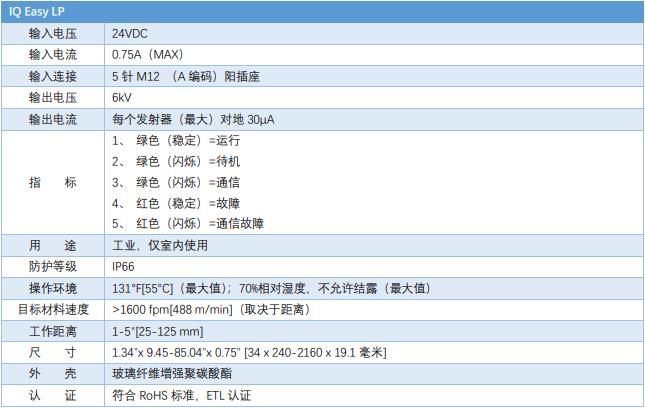This screenshot has height=408, width=645.
Task: Click line 5、红色 (闪烁) =通信故障
Action: (188, 224)
